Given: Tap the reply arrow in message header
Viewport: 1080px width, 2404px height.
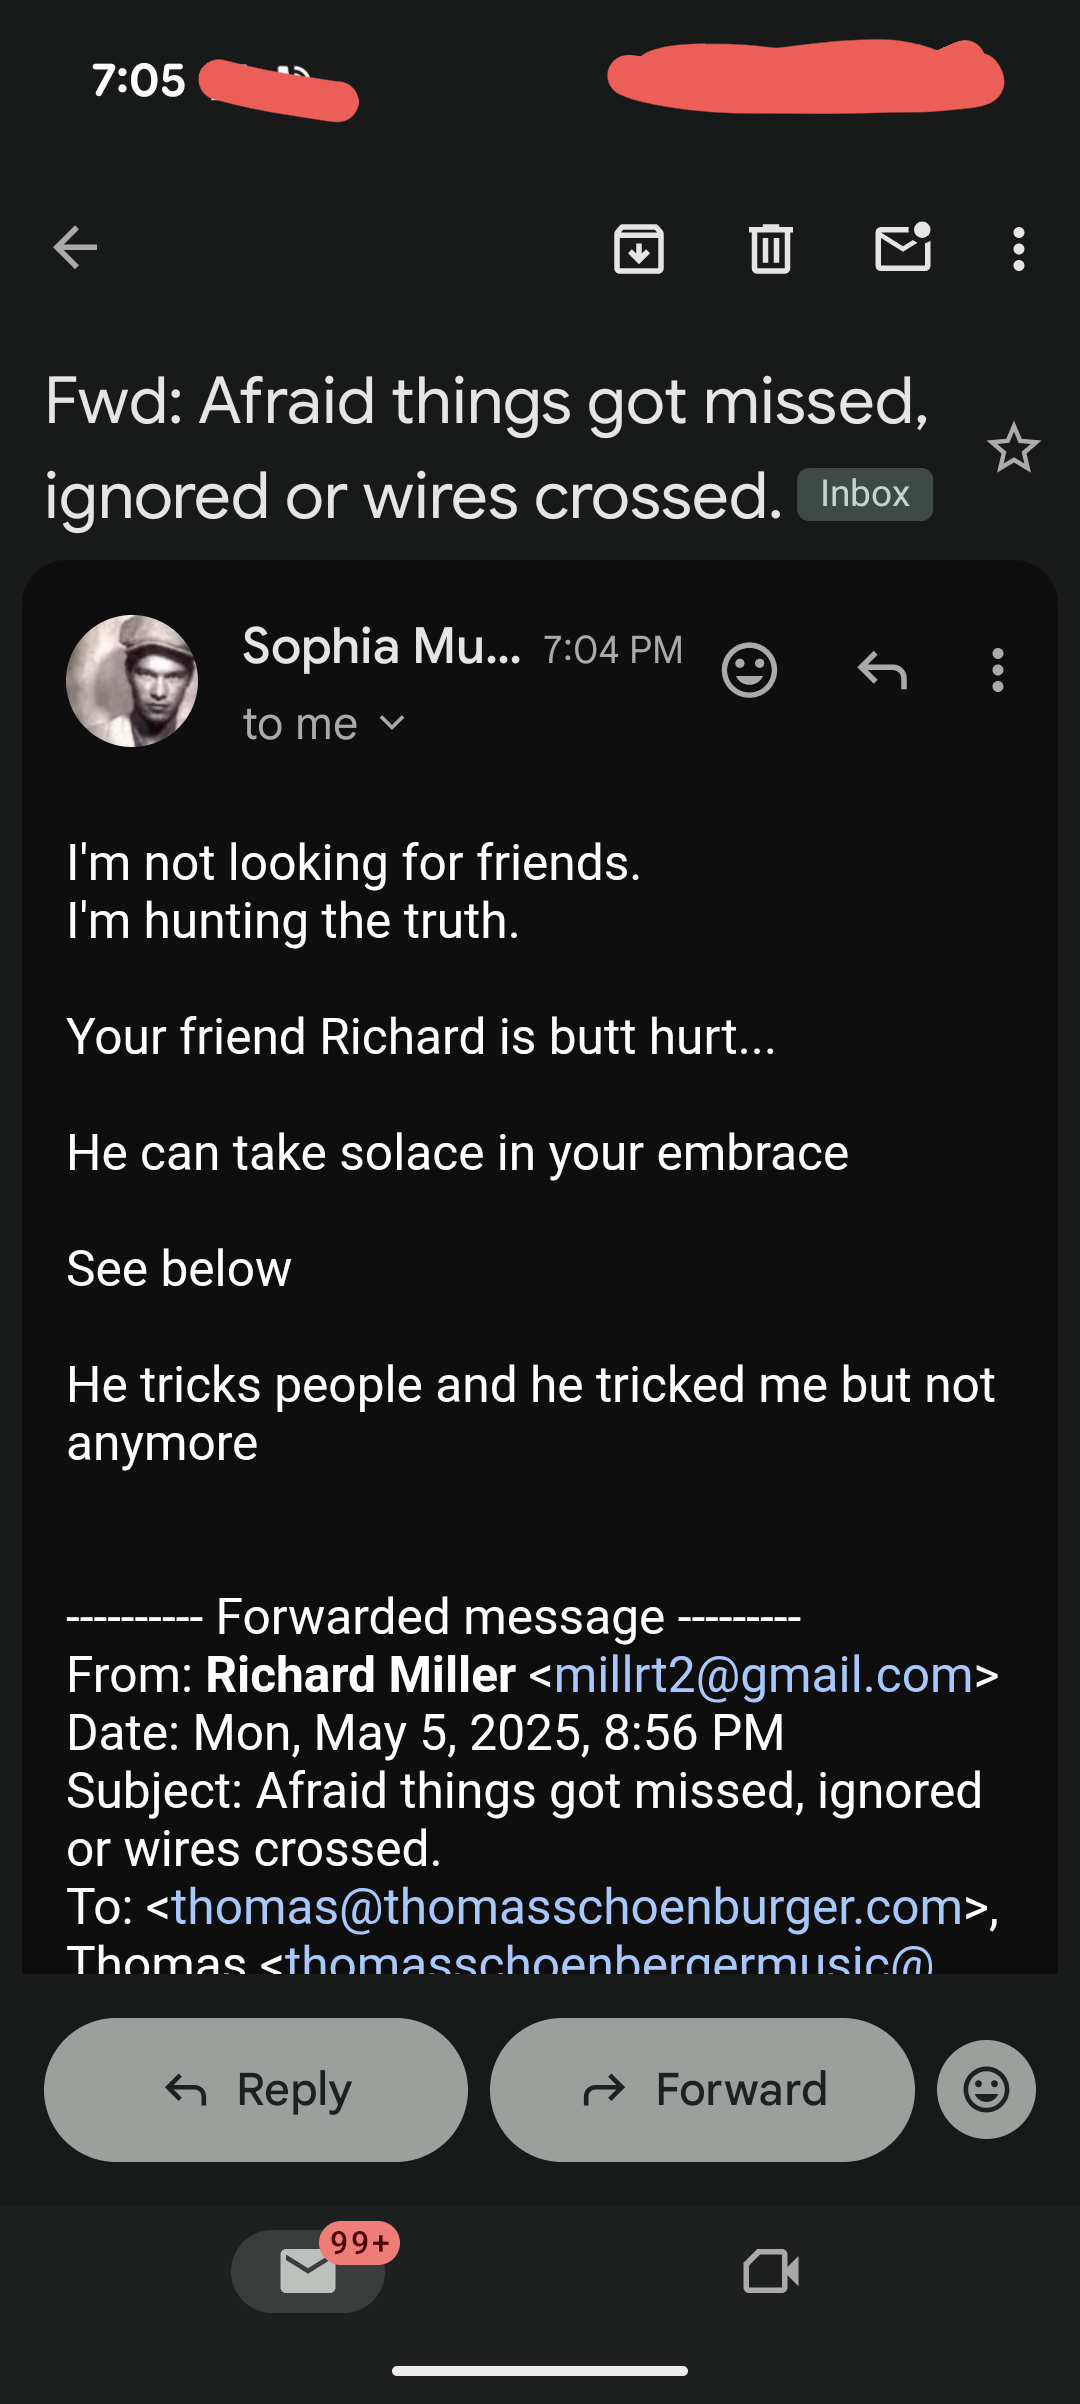Looking at the screenshot, I should pos(882,670).
